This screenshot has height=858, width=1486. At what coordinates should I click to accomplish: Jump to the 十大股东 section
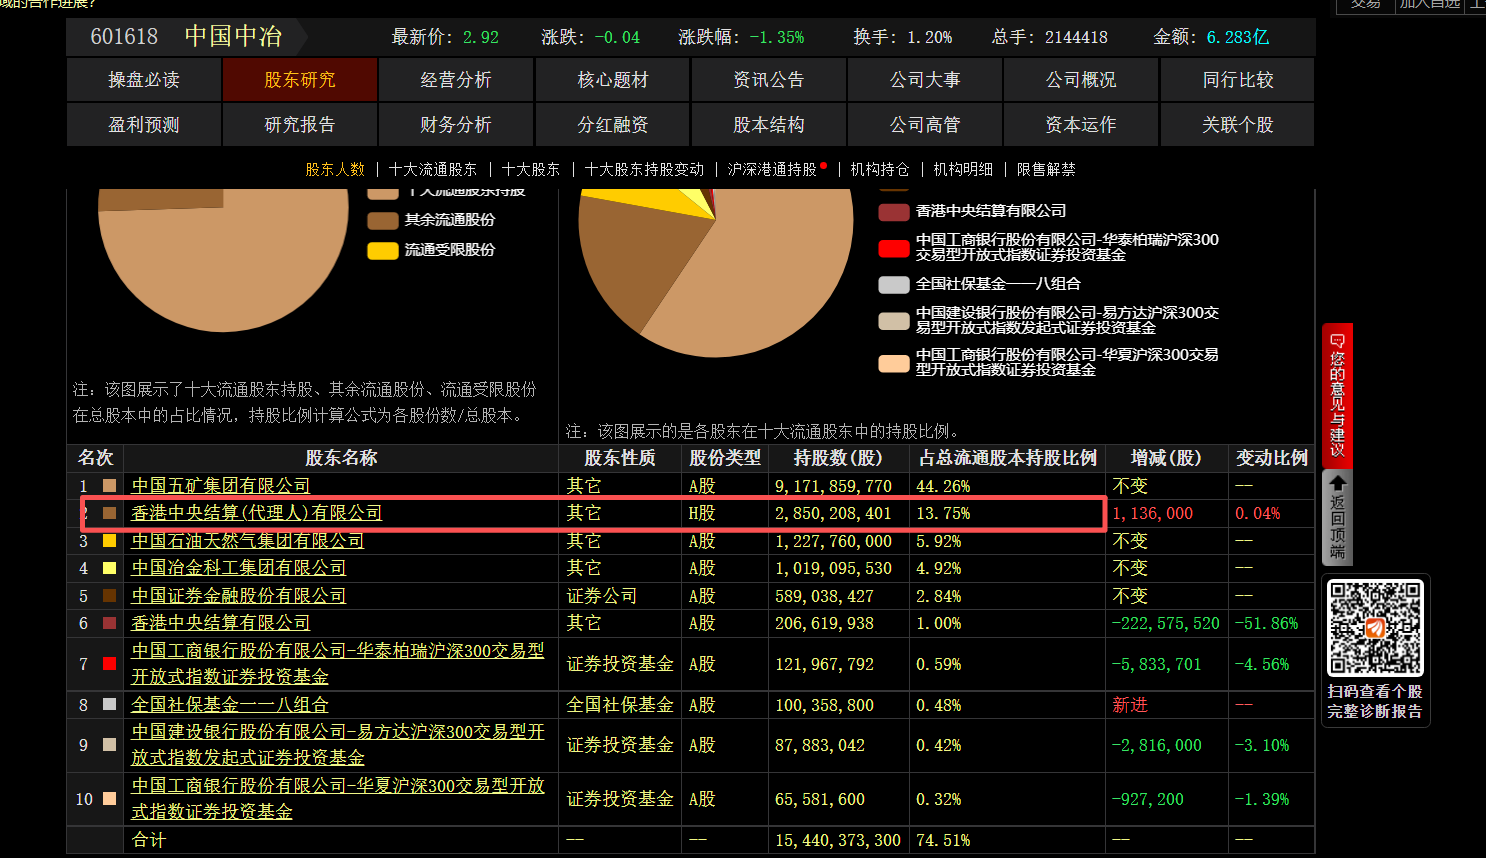click(x=531, y=170)
